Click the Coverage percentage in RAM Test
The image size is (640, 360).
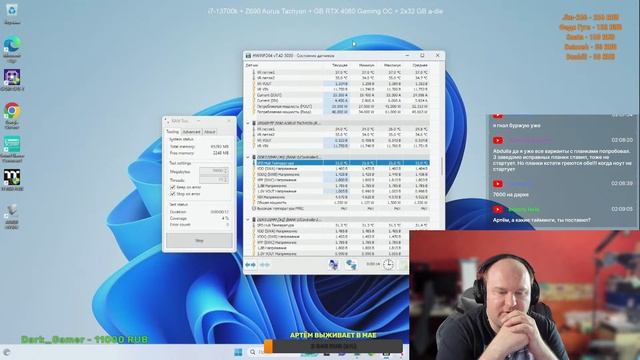coord(225,218)
